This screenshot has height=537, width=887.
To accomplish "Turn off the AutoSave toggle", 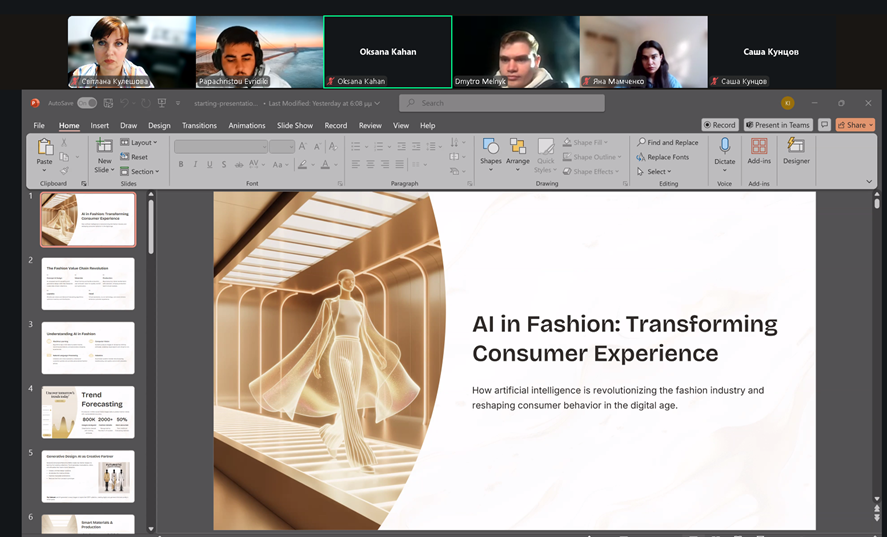I will tap(87, 103).
